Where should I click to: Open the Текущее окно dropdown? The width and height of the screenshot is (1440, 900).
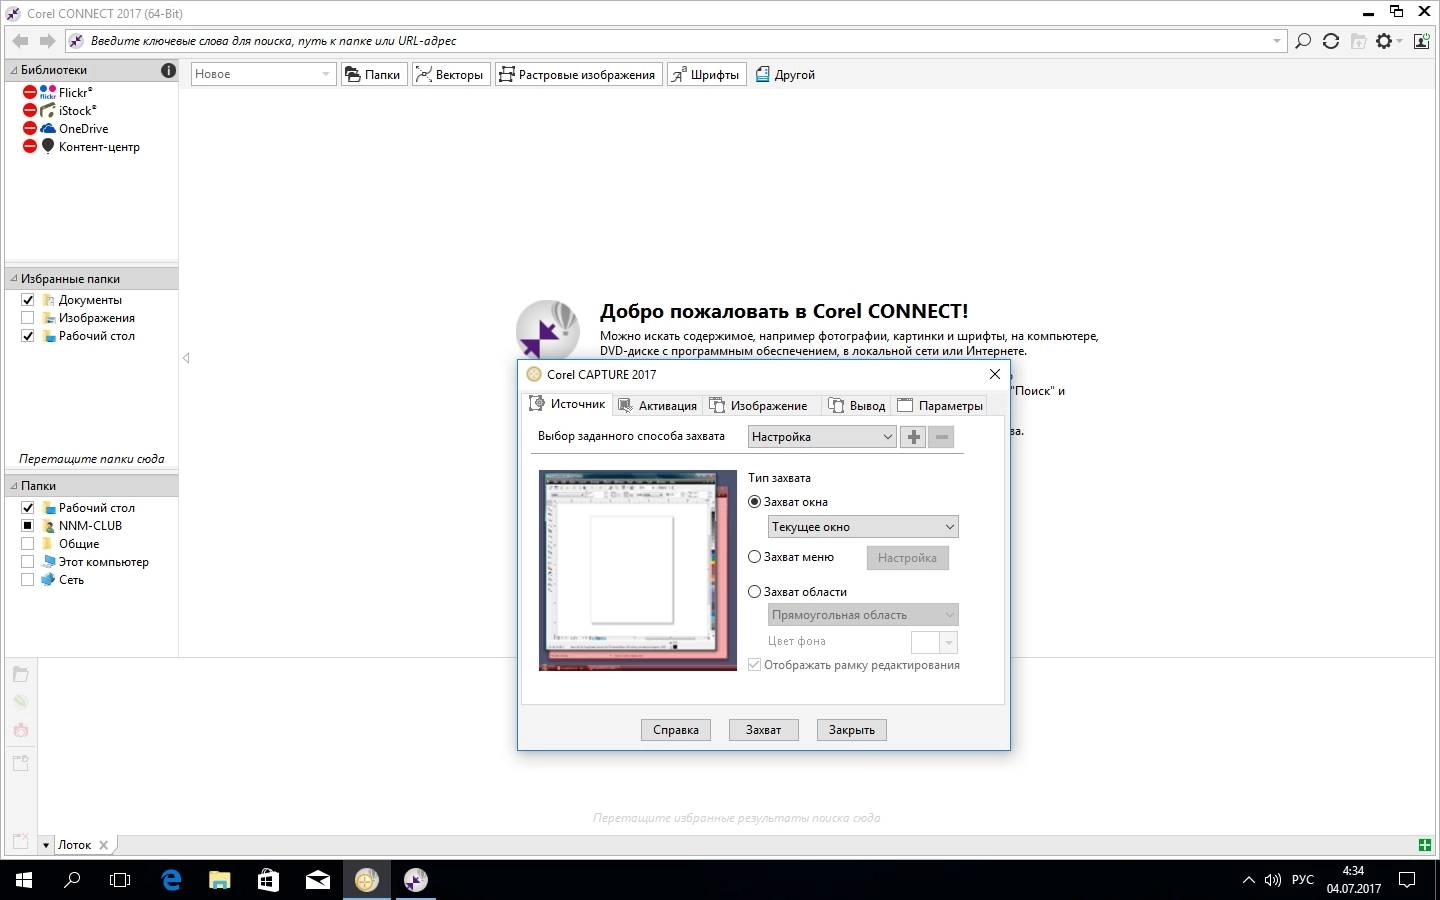863,527
